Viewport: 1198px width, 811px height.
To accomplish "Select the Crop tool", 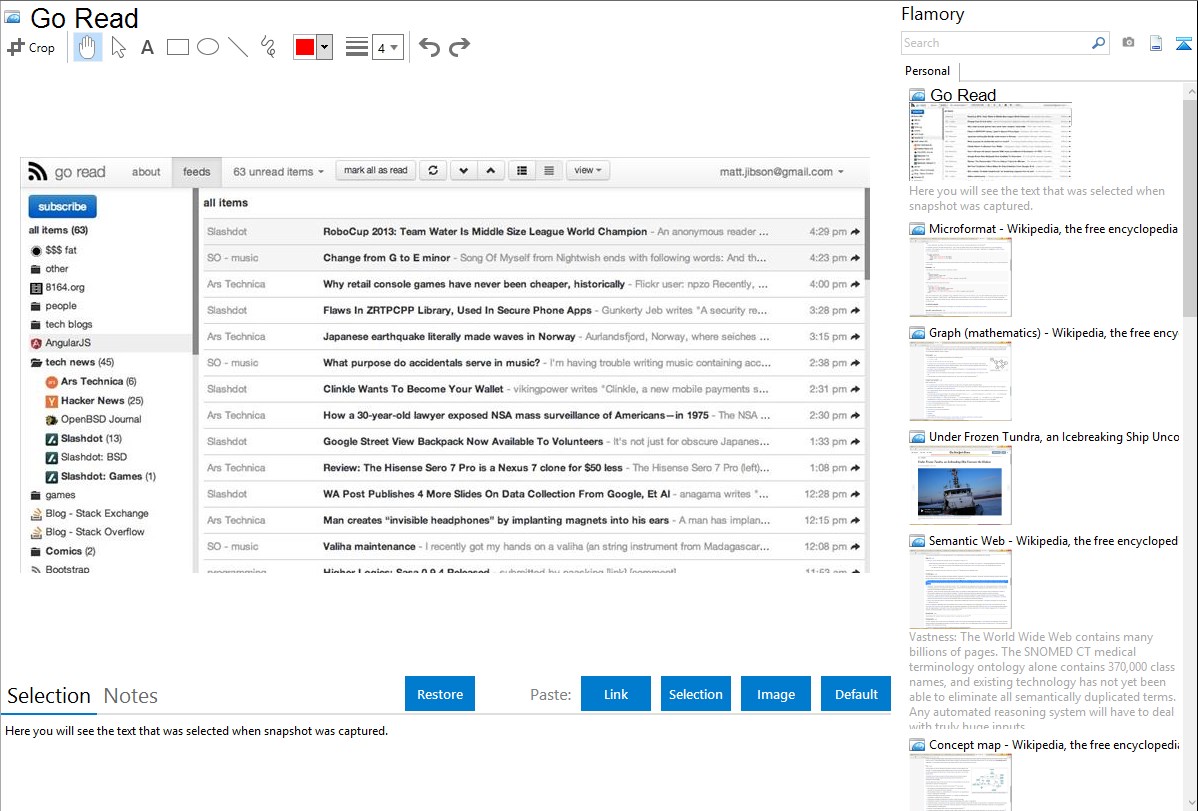I will (x=31, y=47).
